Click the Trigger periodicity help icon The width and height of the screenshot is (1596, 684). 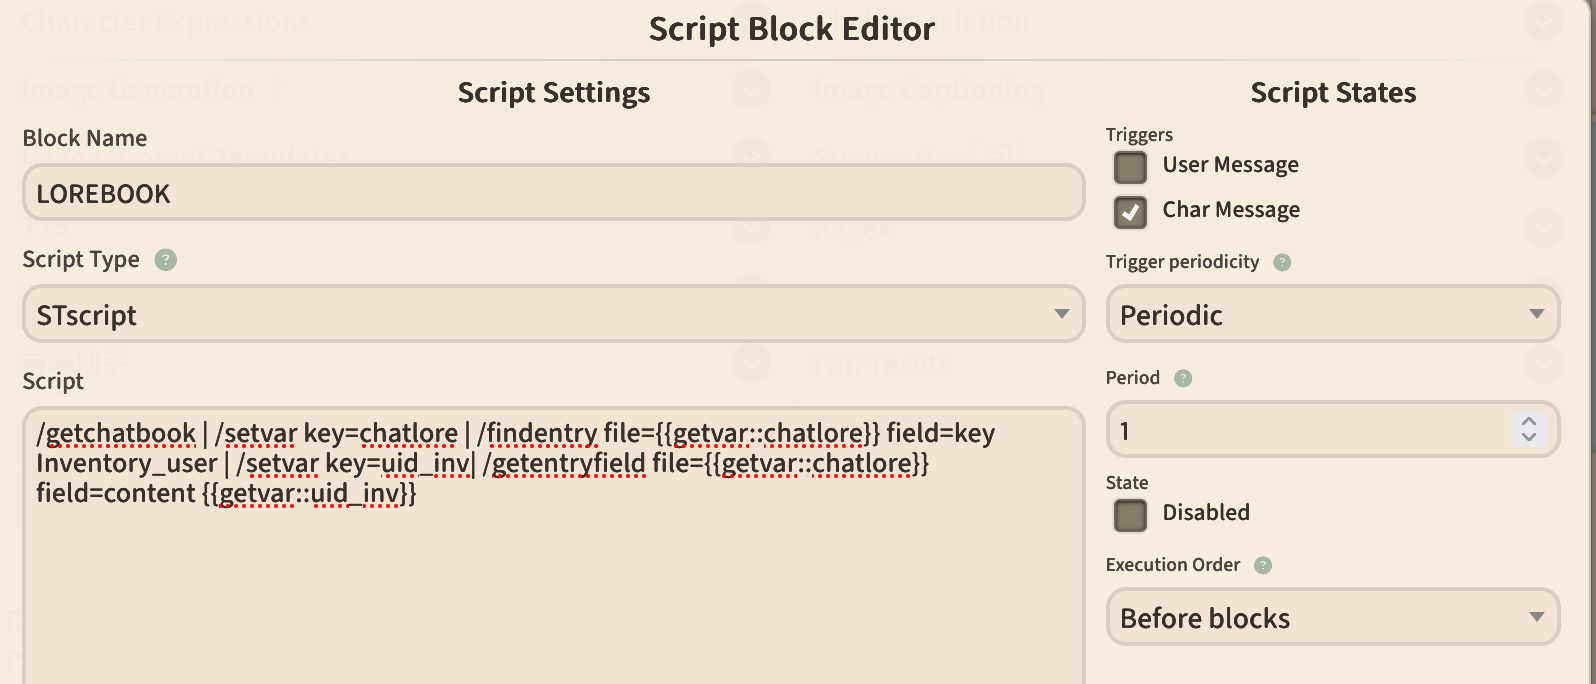[x=1282, y=262]
